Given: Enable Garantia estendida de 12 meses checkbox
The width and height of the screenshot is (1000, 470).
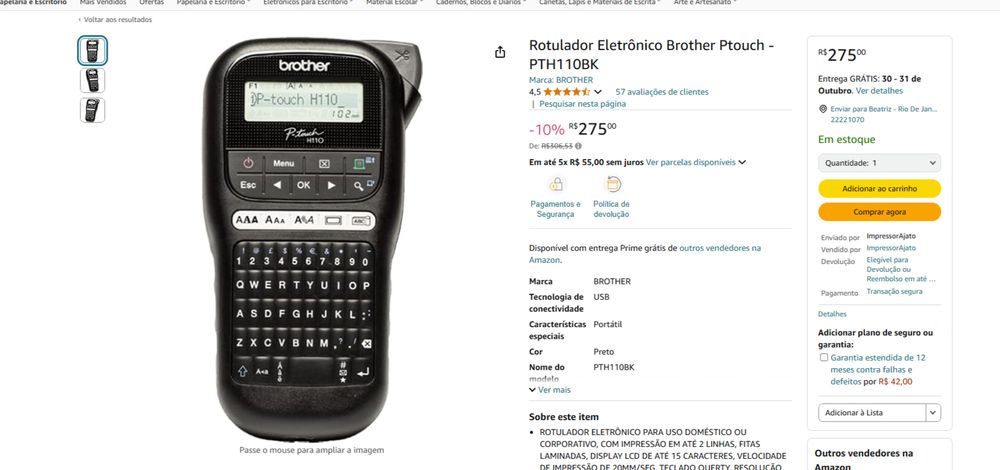Looking at the screenshot, I should pos(823,357).
